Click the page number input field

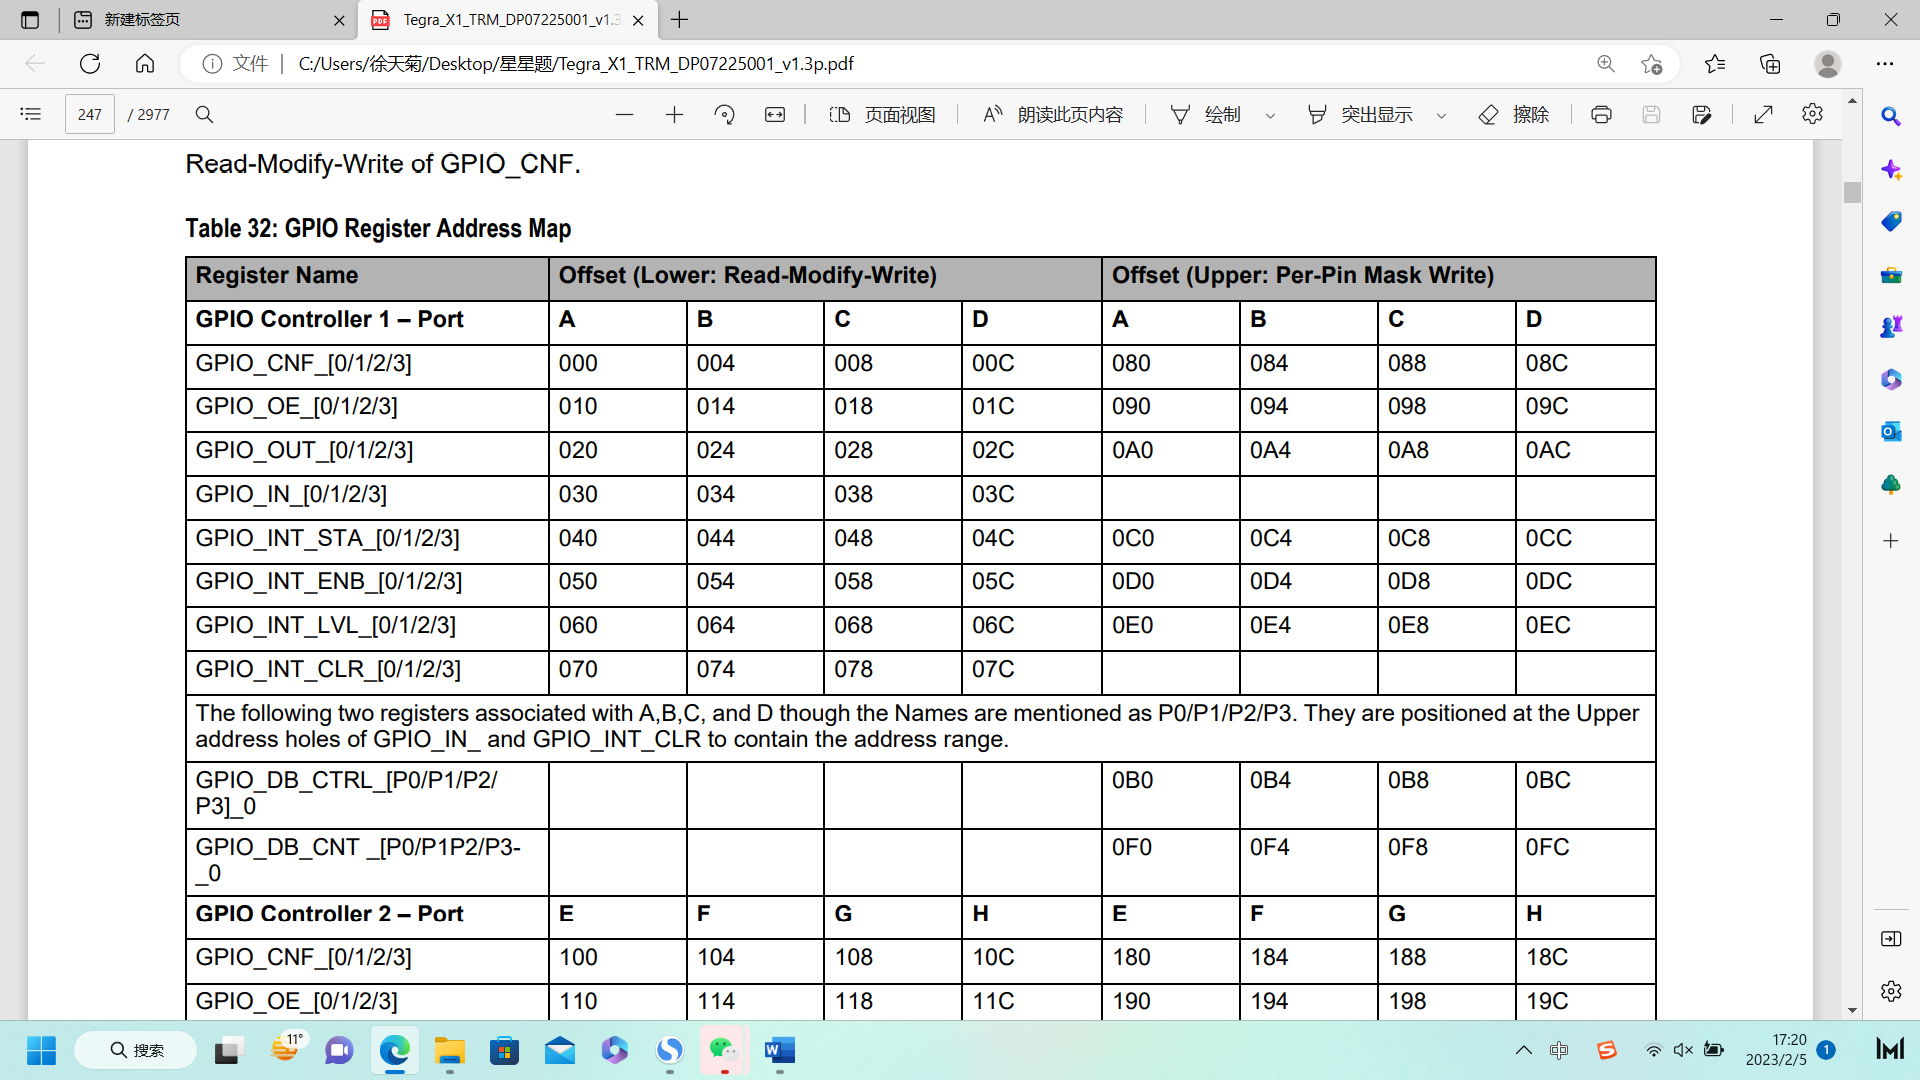(90, 114)
